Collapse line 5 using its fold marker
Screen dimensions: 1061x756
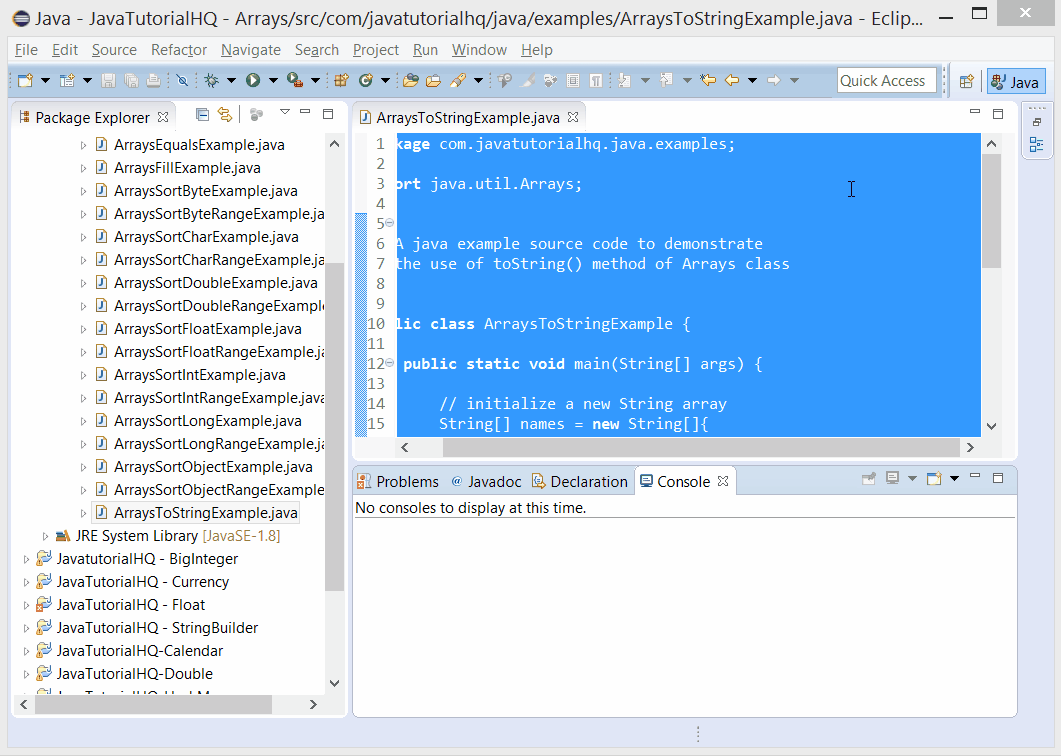tap(389, 223)
